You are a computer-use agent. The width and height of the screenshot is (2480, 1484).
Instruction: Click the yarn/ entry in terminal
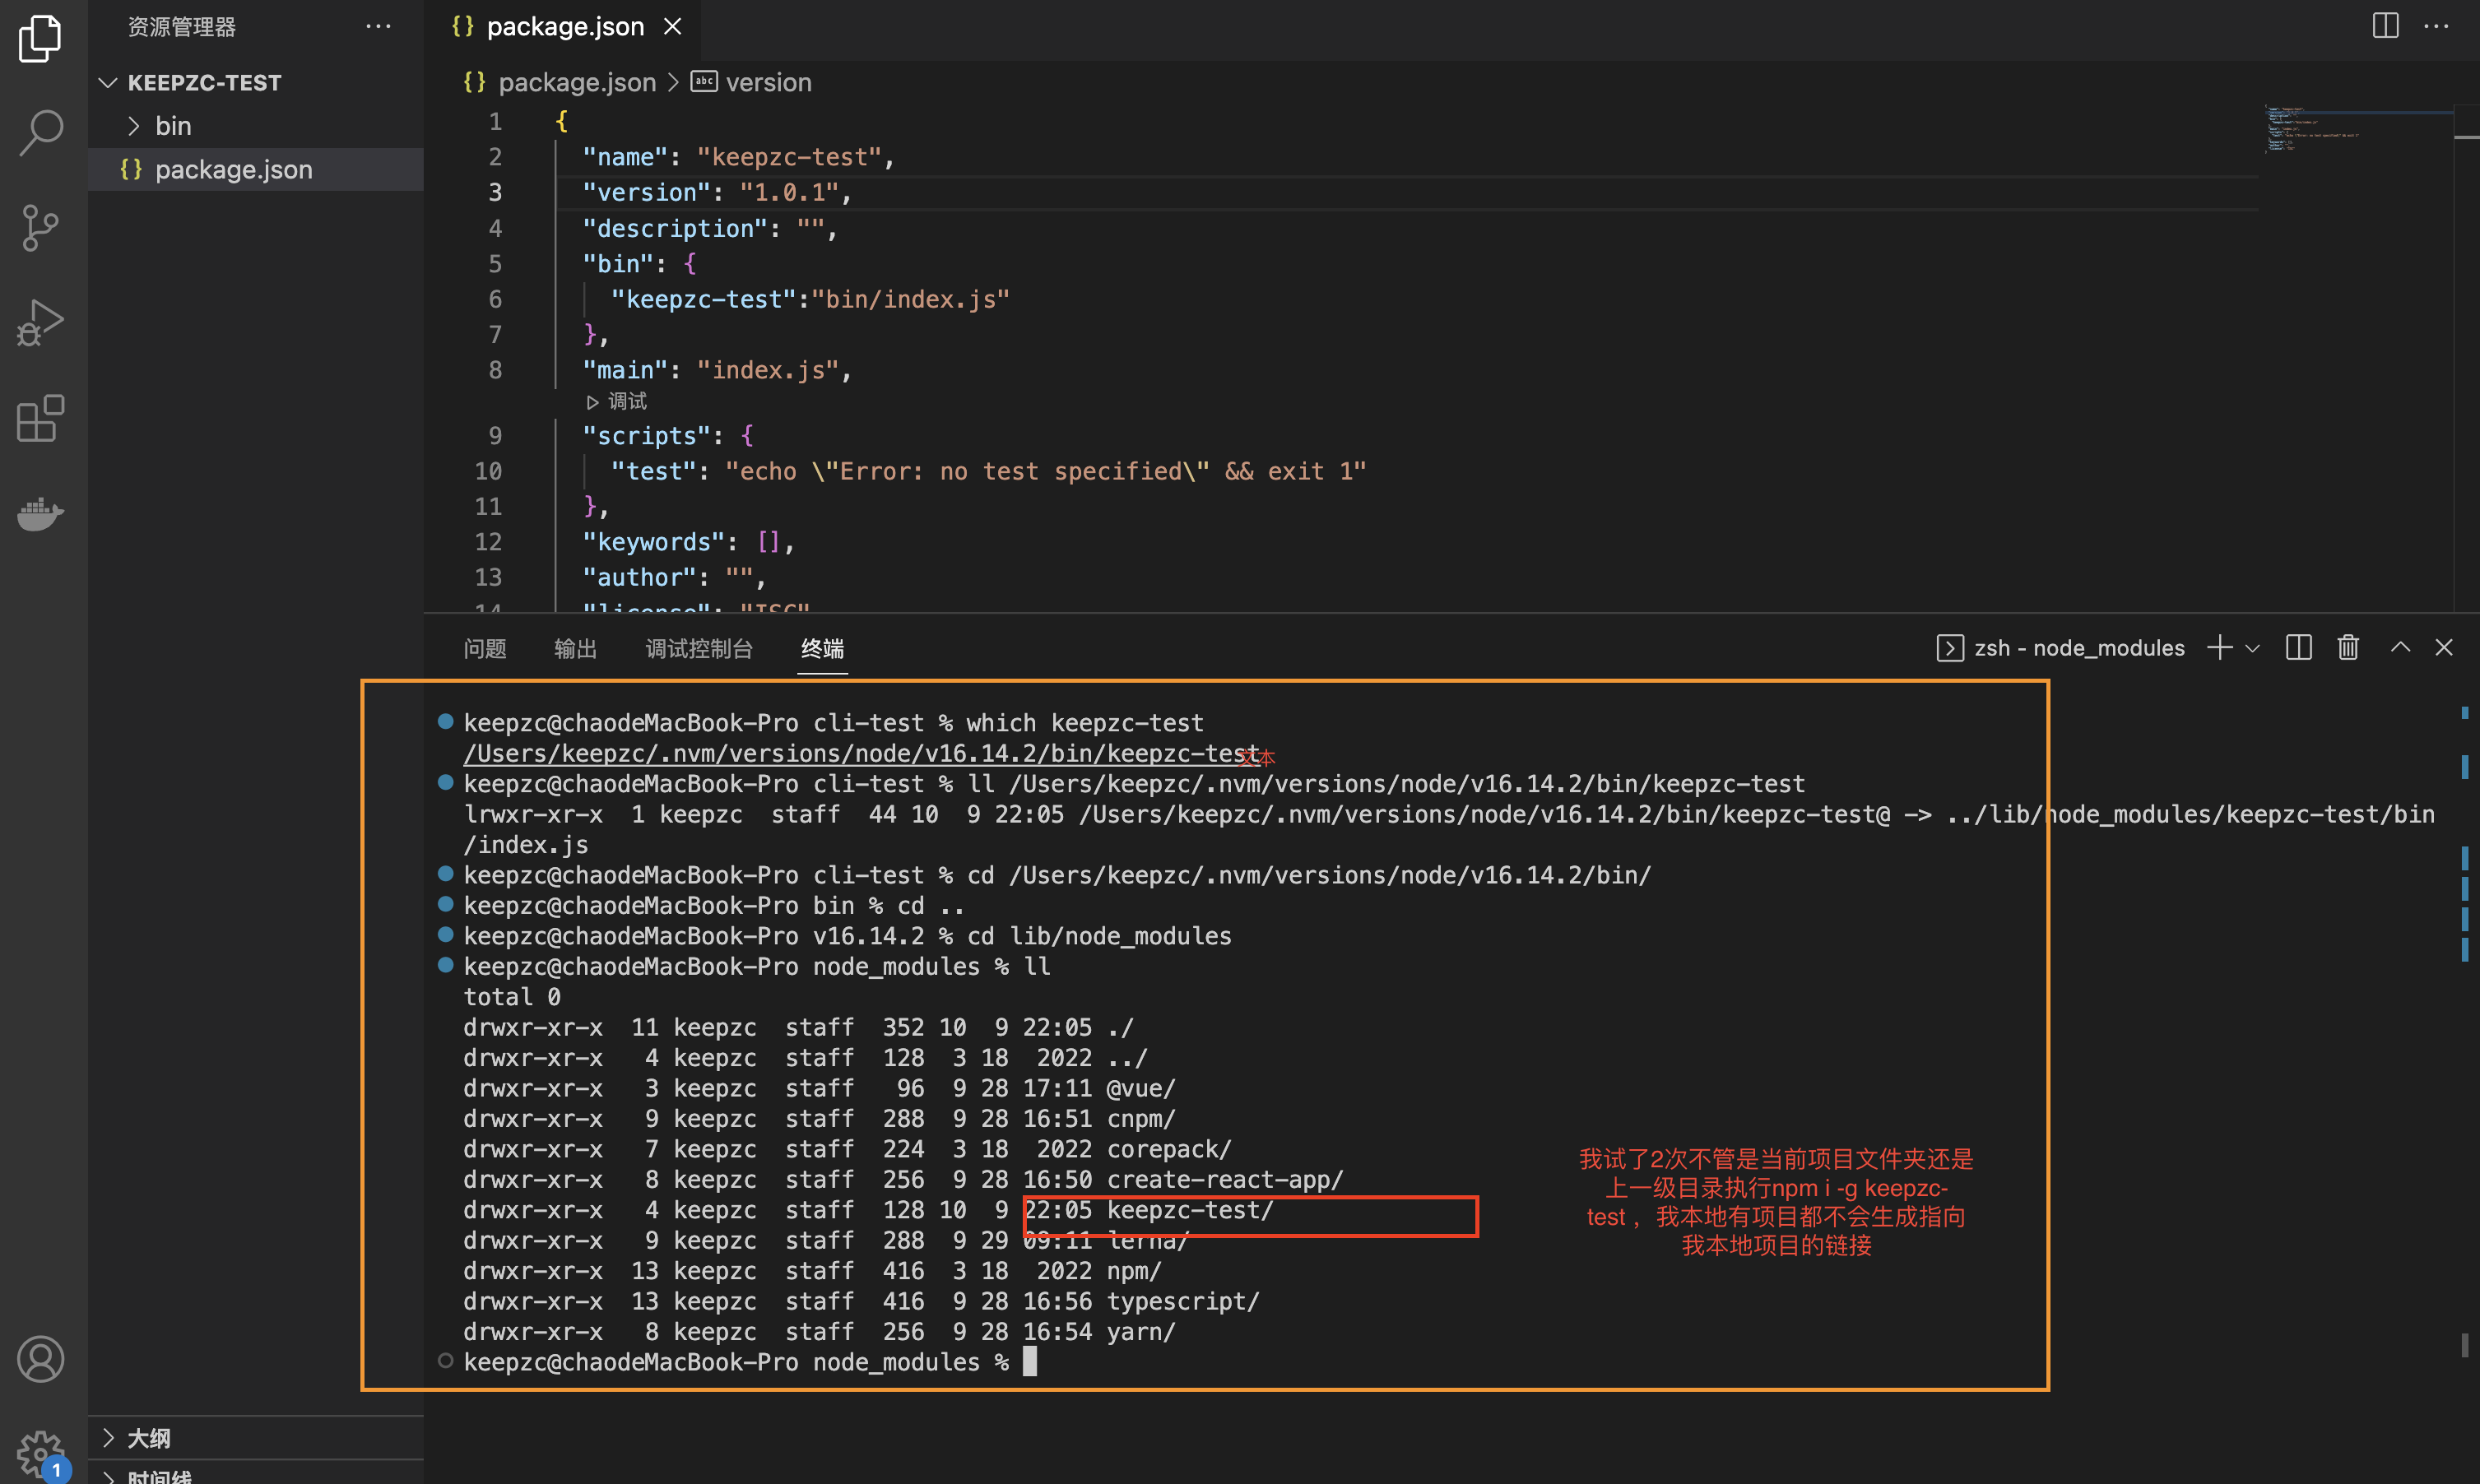tap(1141, 1332)
